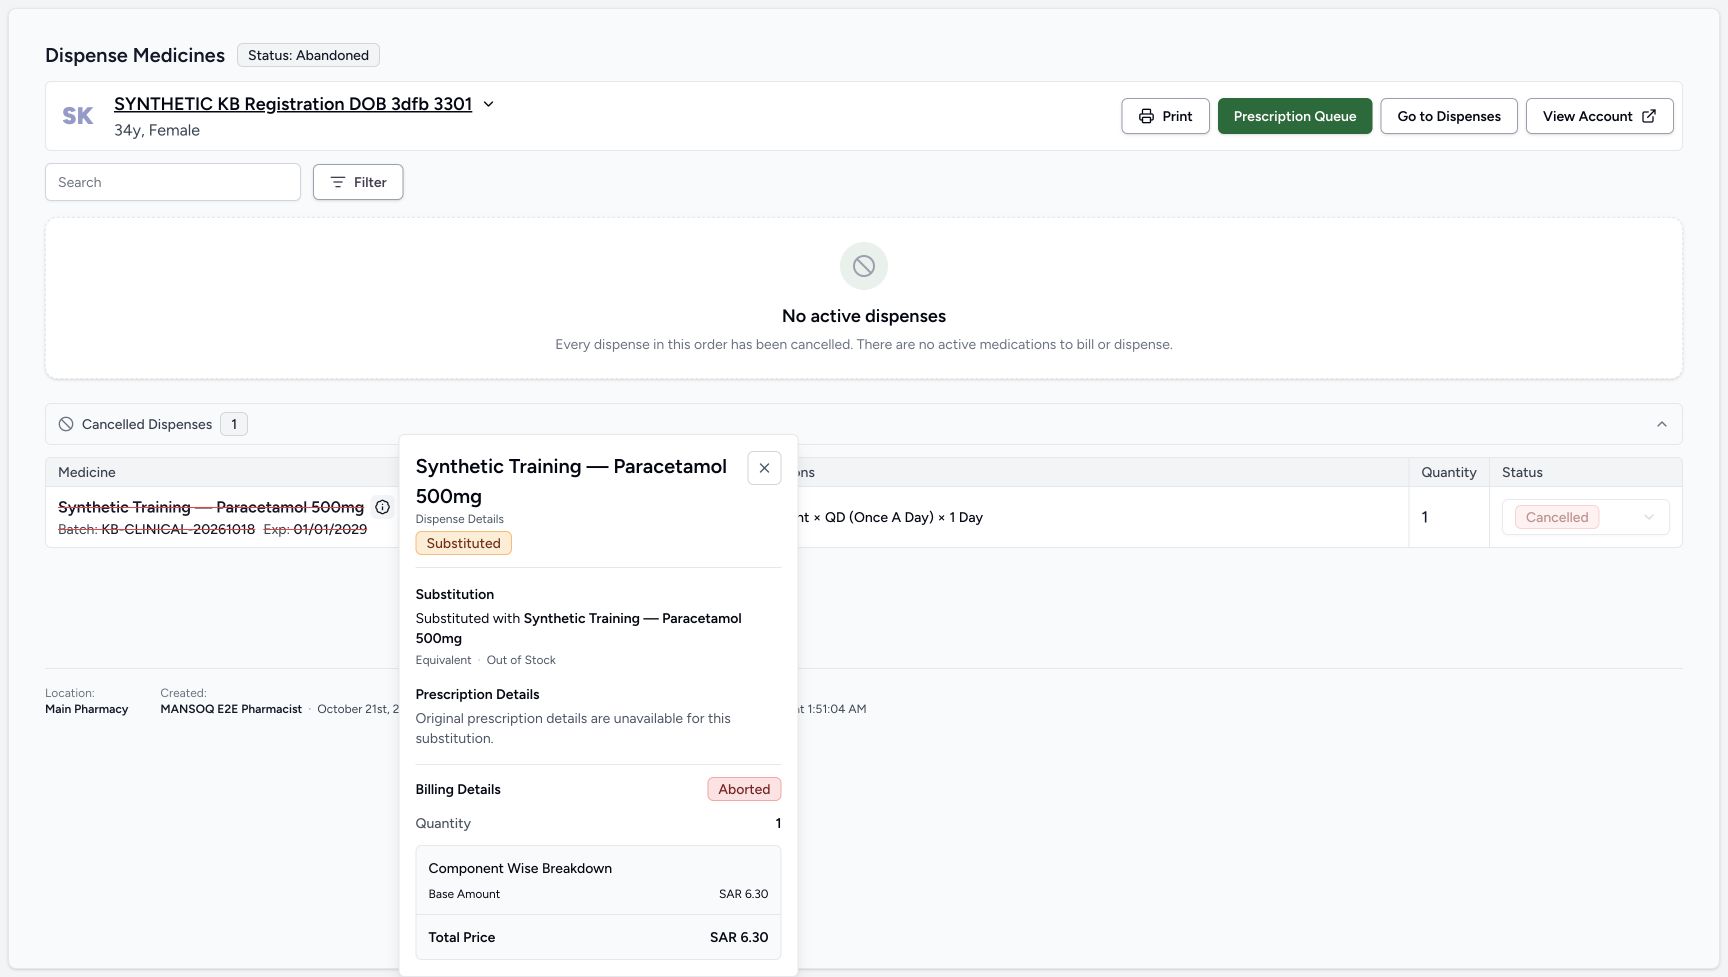
Task: Click the Status: Abandoned badge
Action: (308, 55)
